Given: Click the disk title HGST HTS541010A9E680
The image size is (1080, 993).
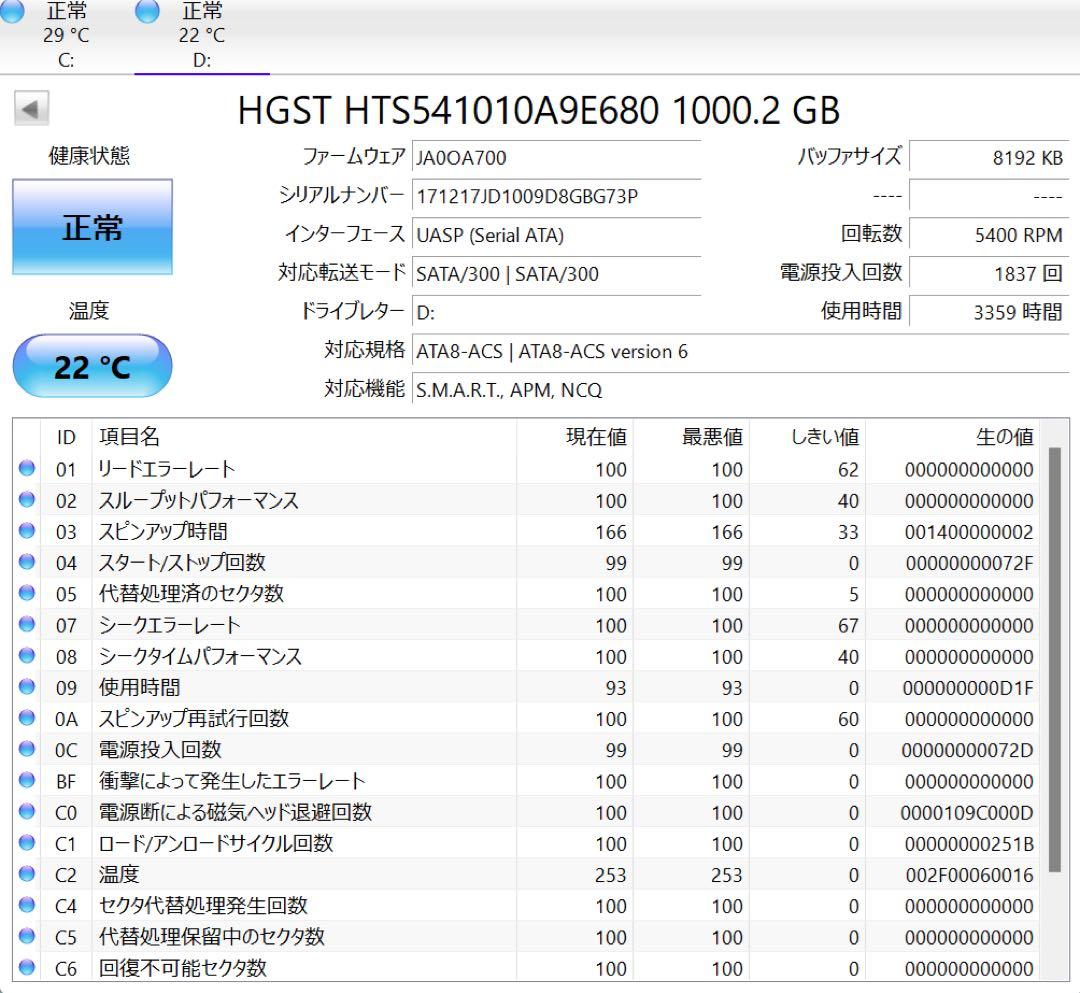Looking at the screenshot, I should pyautogui.click(x=539, y=110).
